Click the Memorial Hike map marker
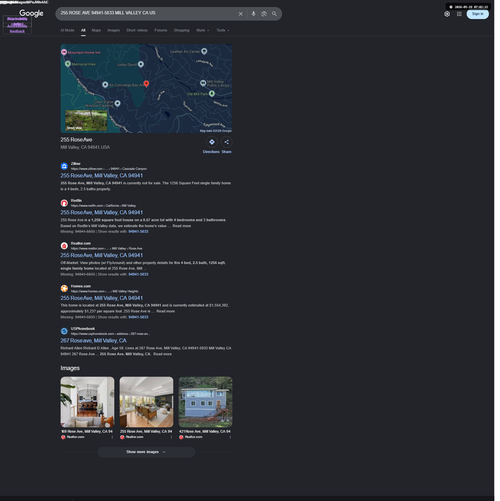The width and height of the screenshot is (500, 501). coord(68,64)
